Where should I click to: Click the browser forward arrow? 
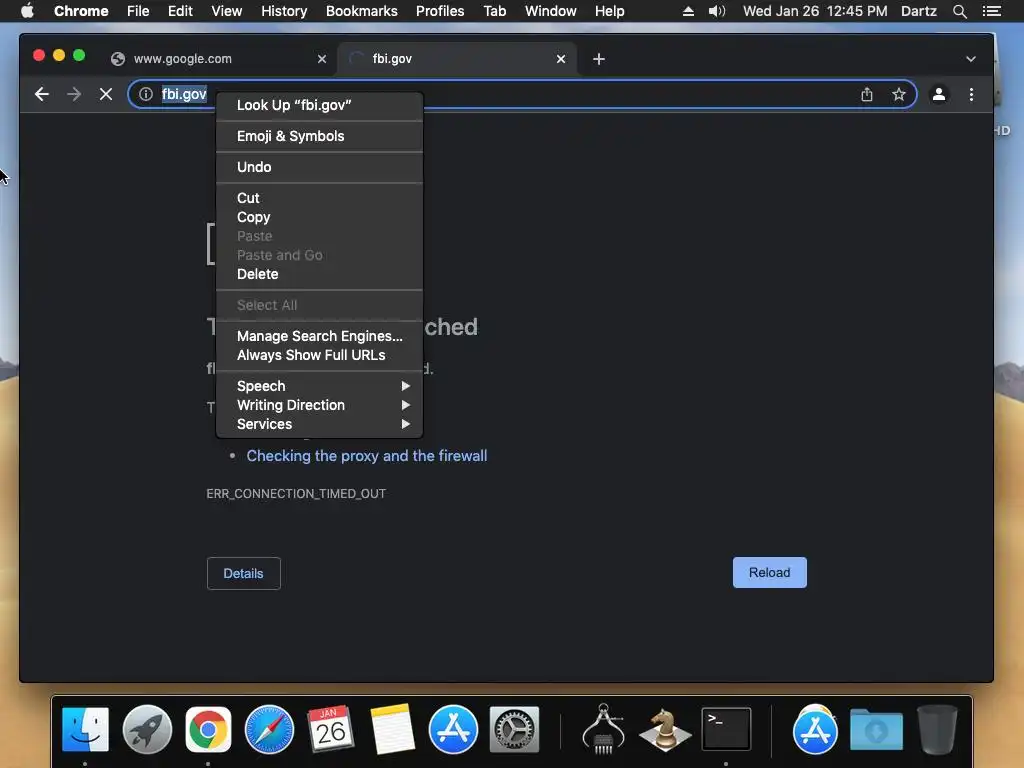tap(74, 94)
